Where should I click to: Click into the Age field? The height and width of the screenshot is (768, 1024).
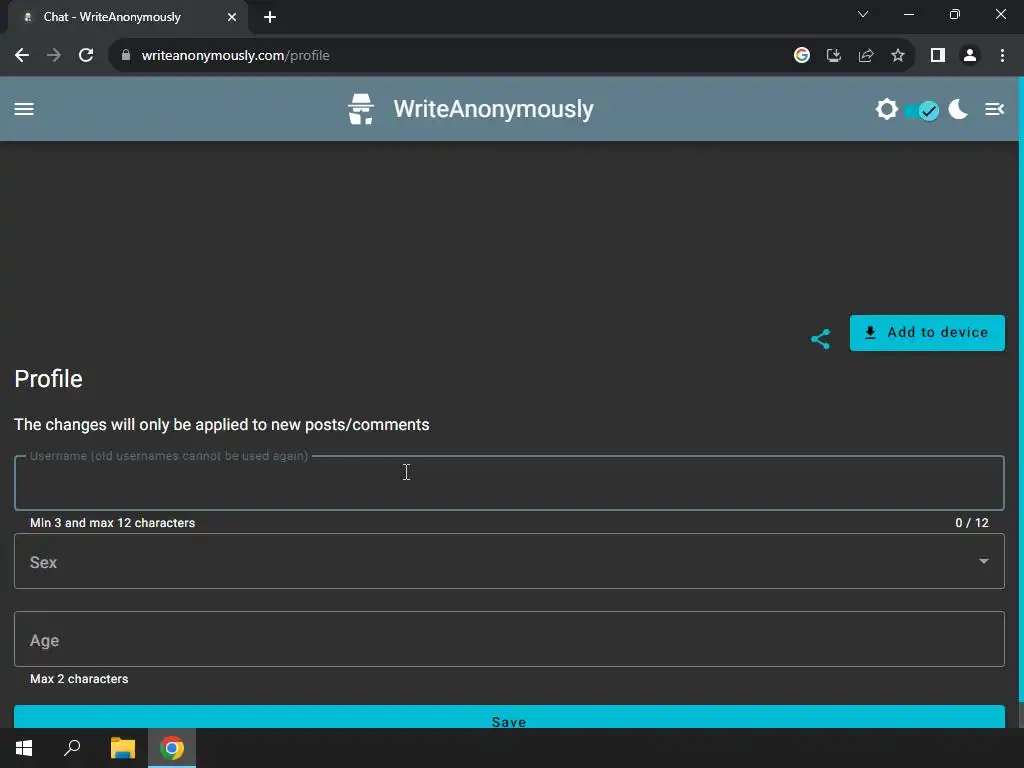tap(509, 639)
